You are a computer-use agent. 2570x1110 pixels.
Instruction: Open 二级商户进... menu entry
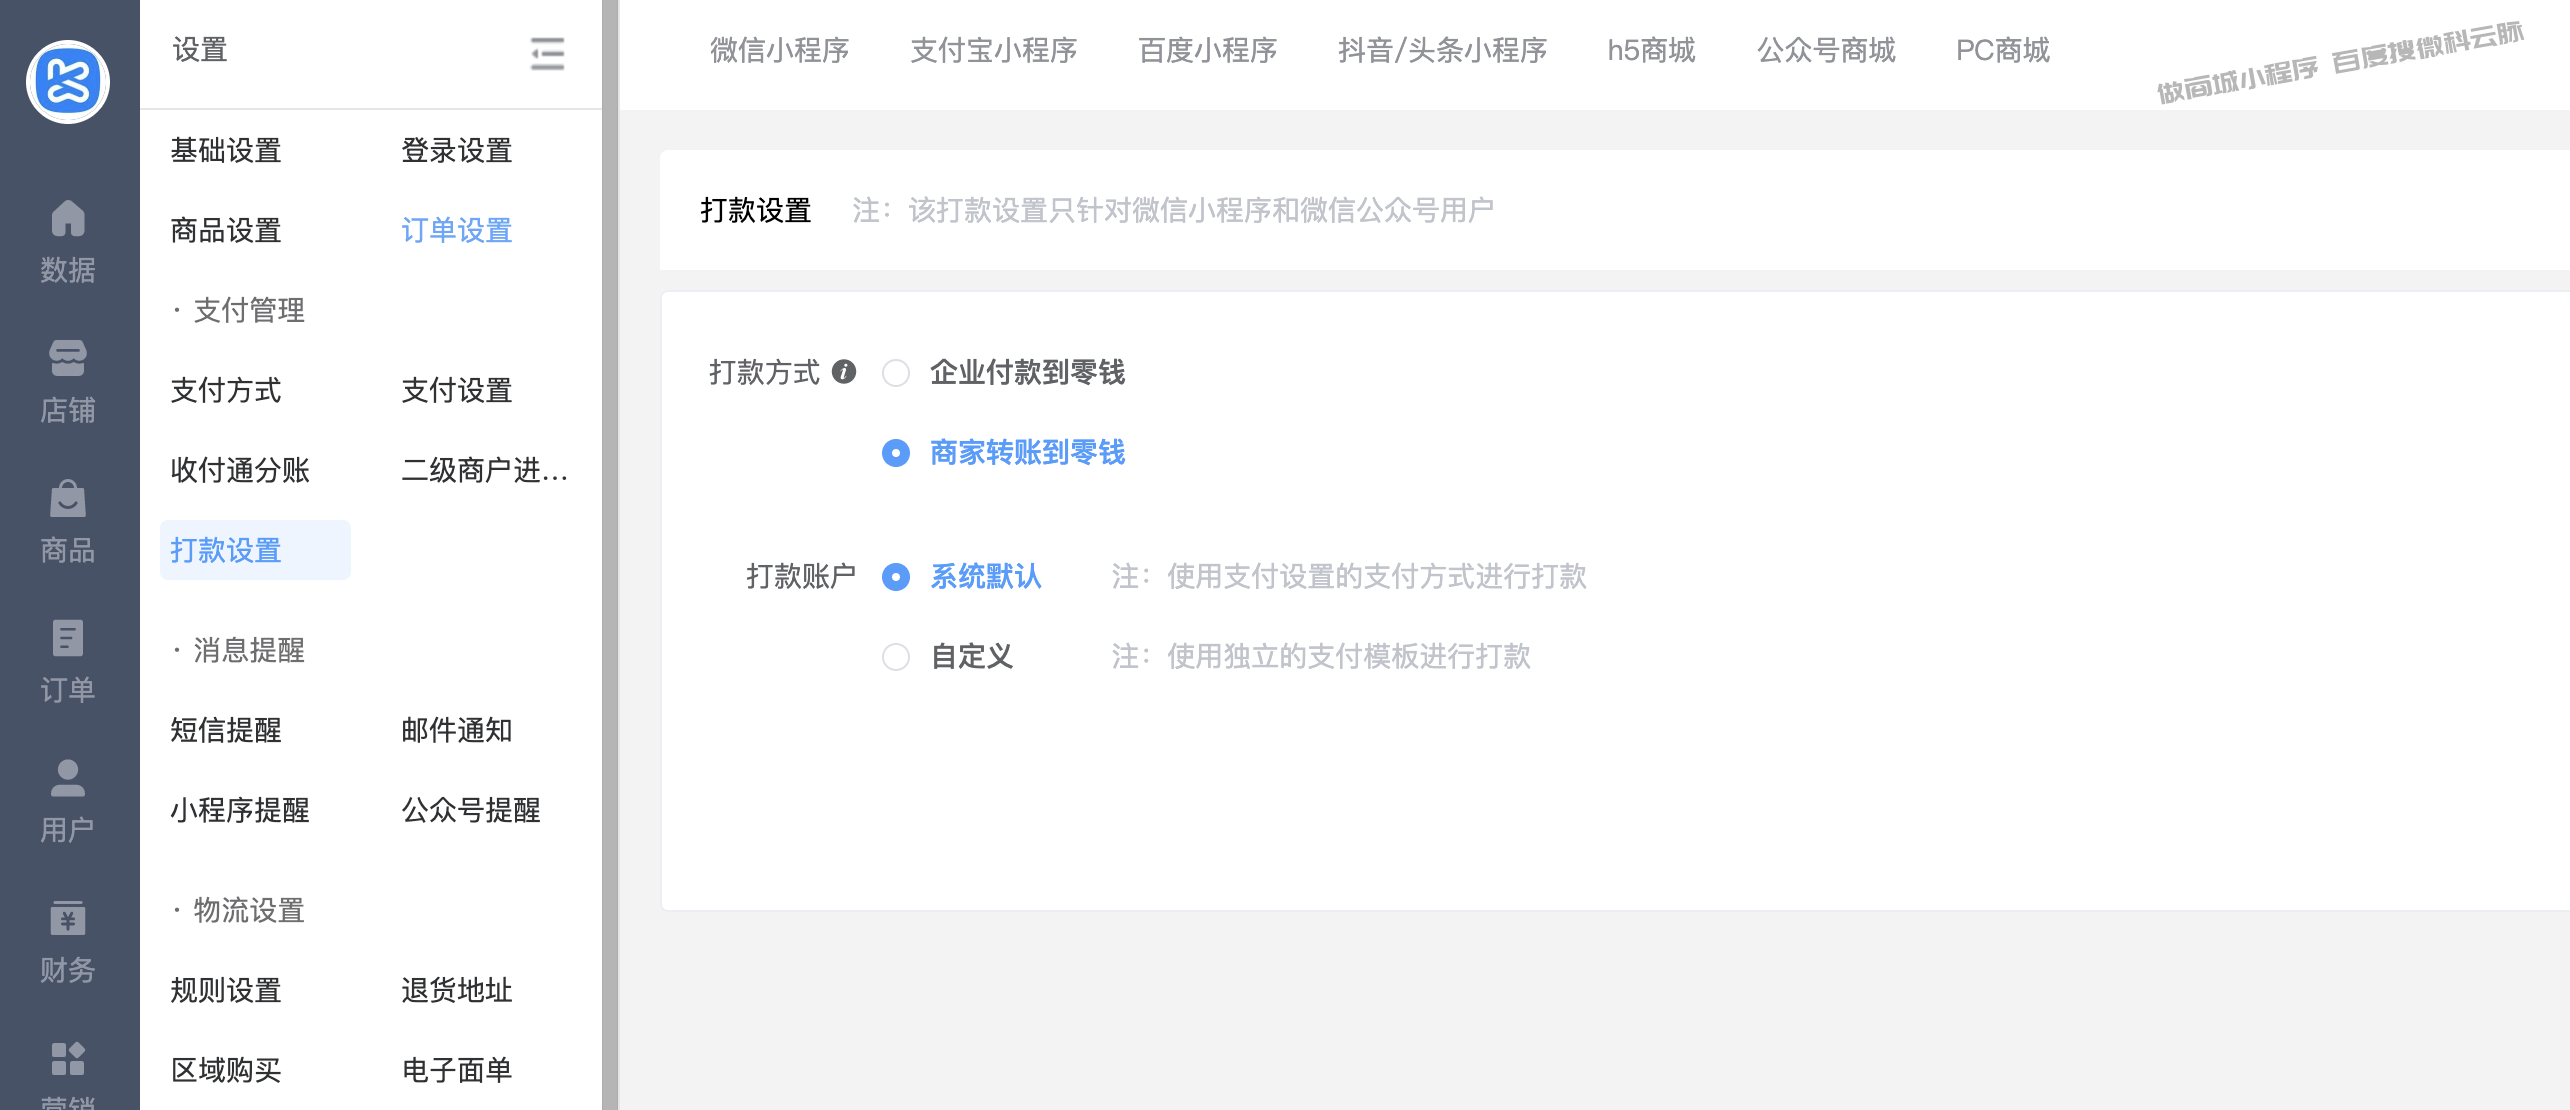tap(484, 471)
